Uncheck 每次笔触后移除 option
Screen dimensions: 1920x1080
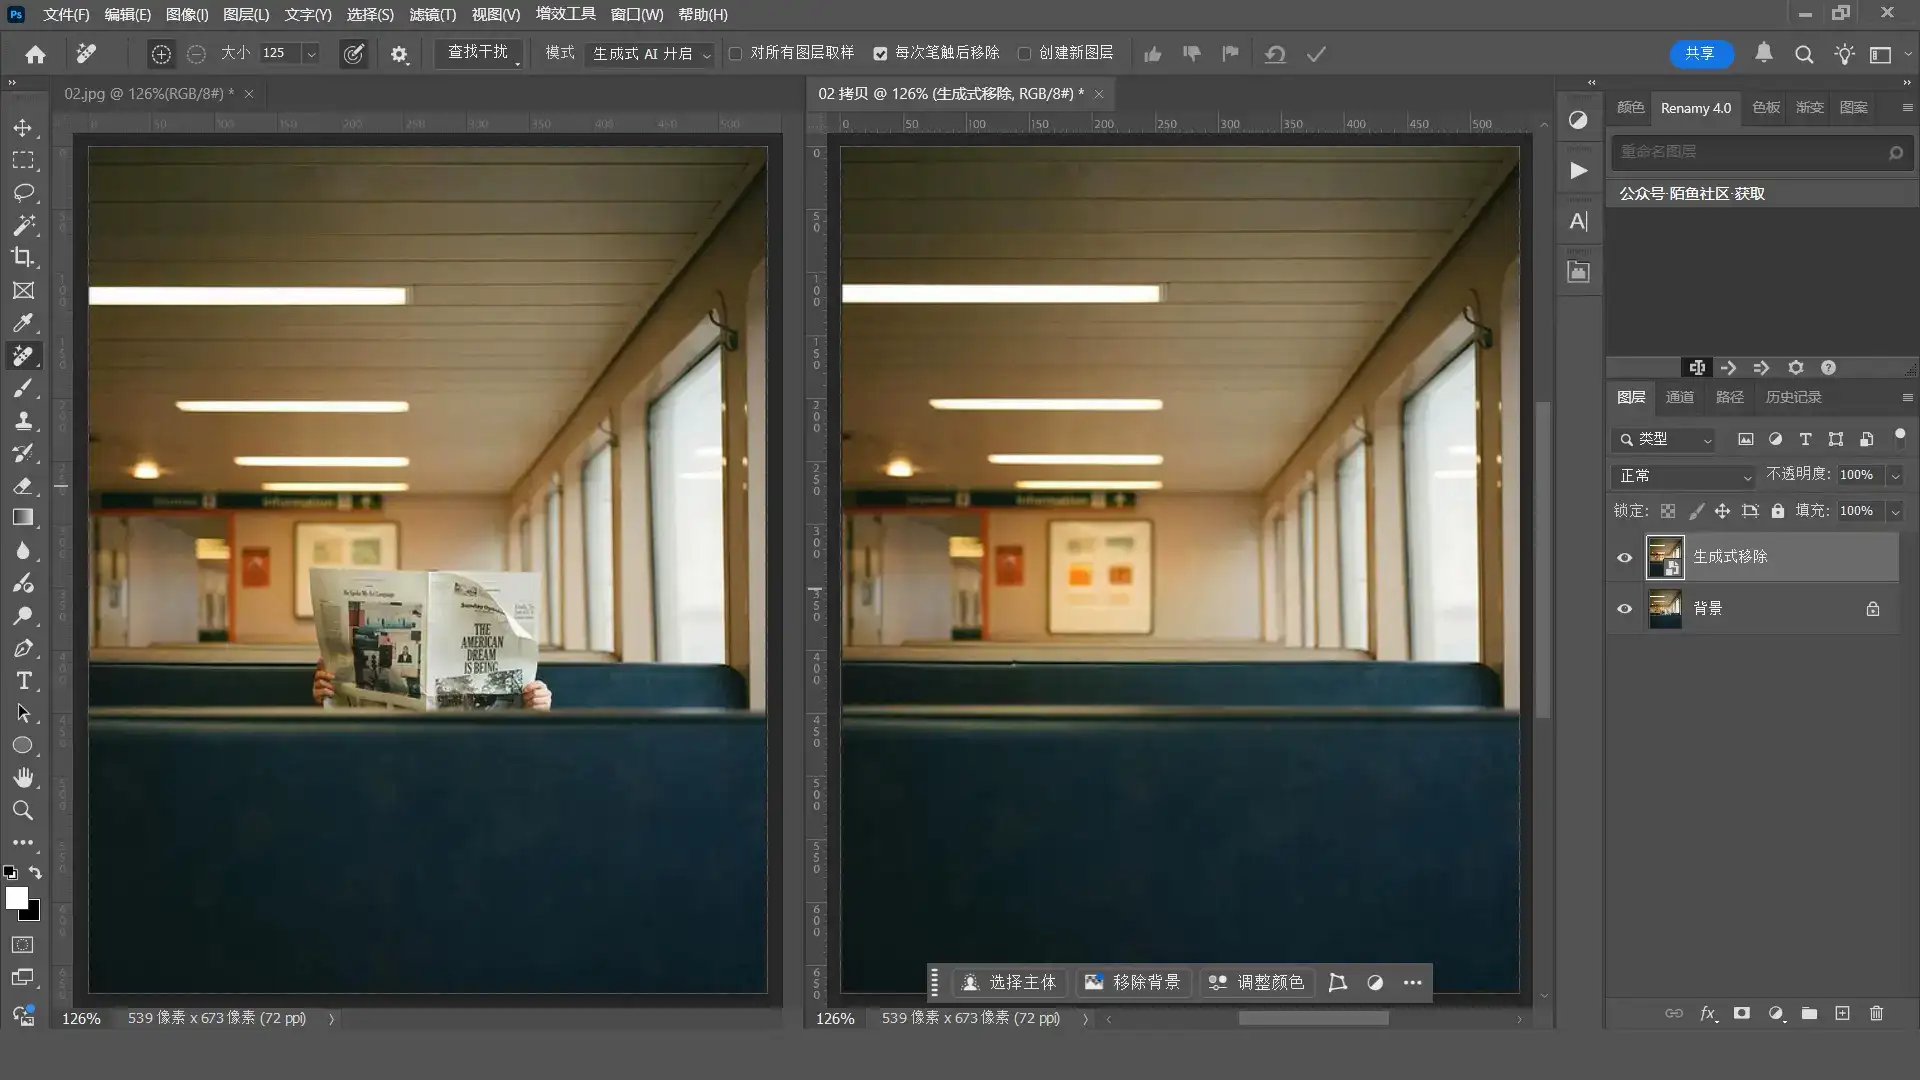tap(880, 54)
